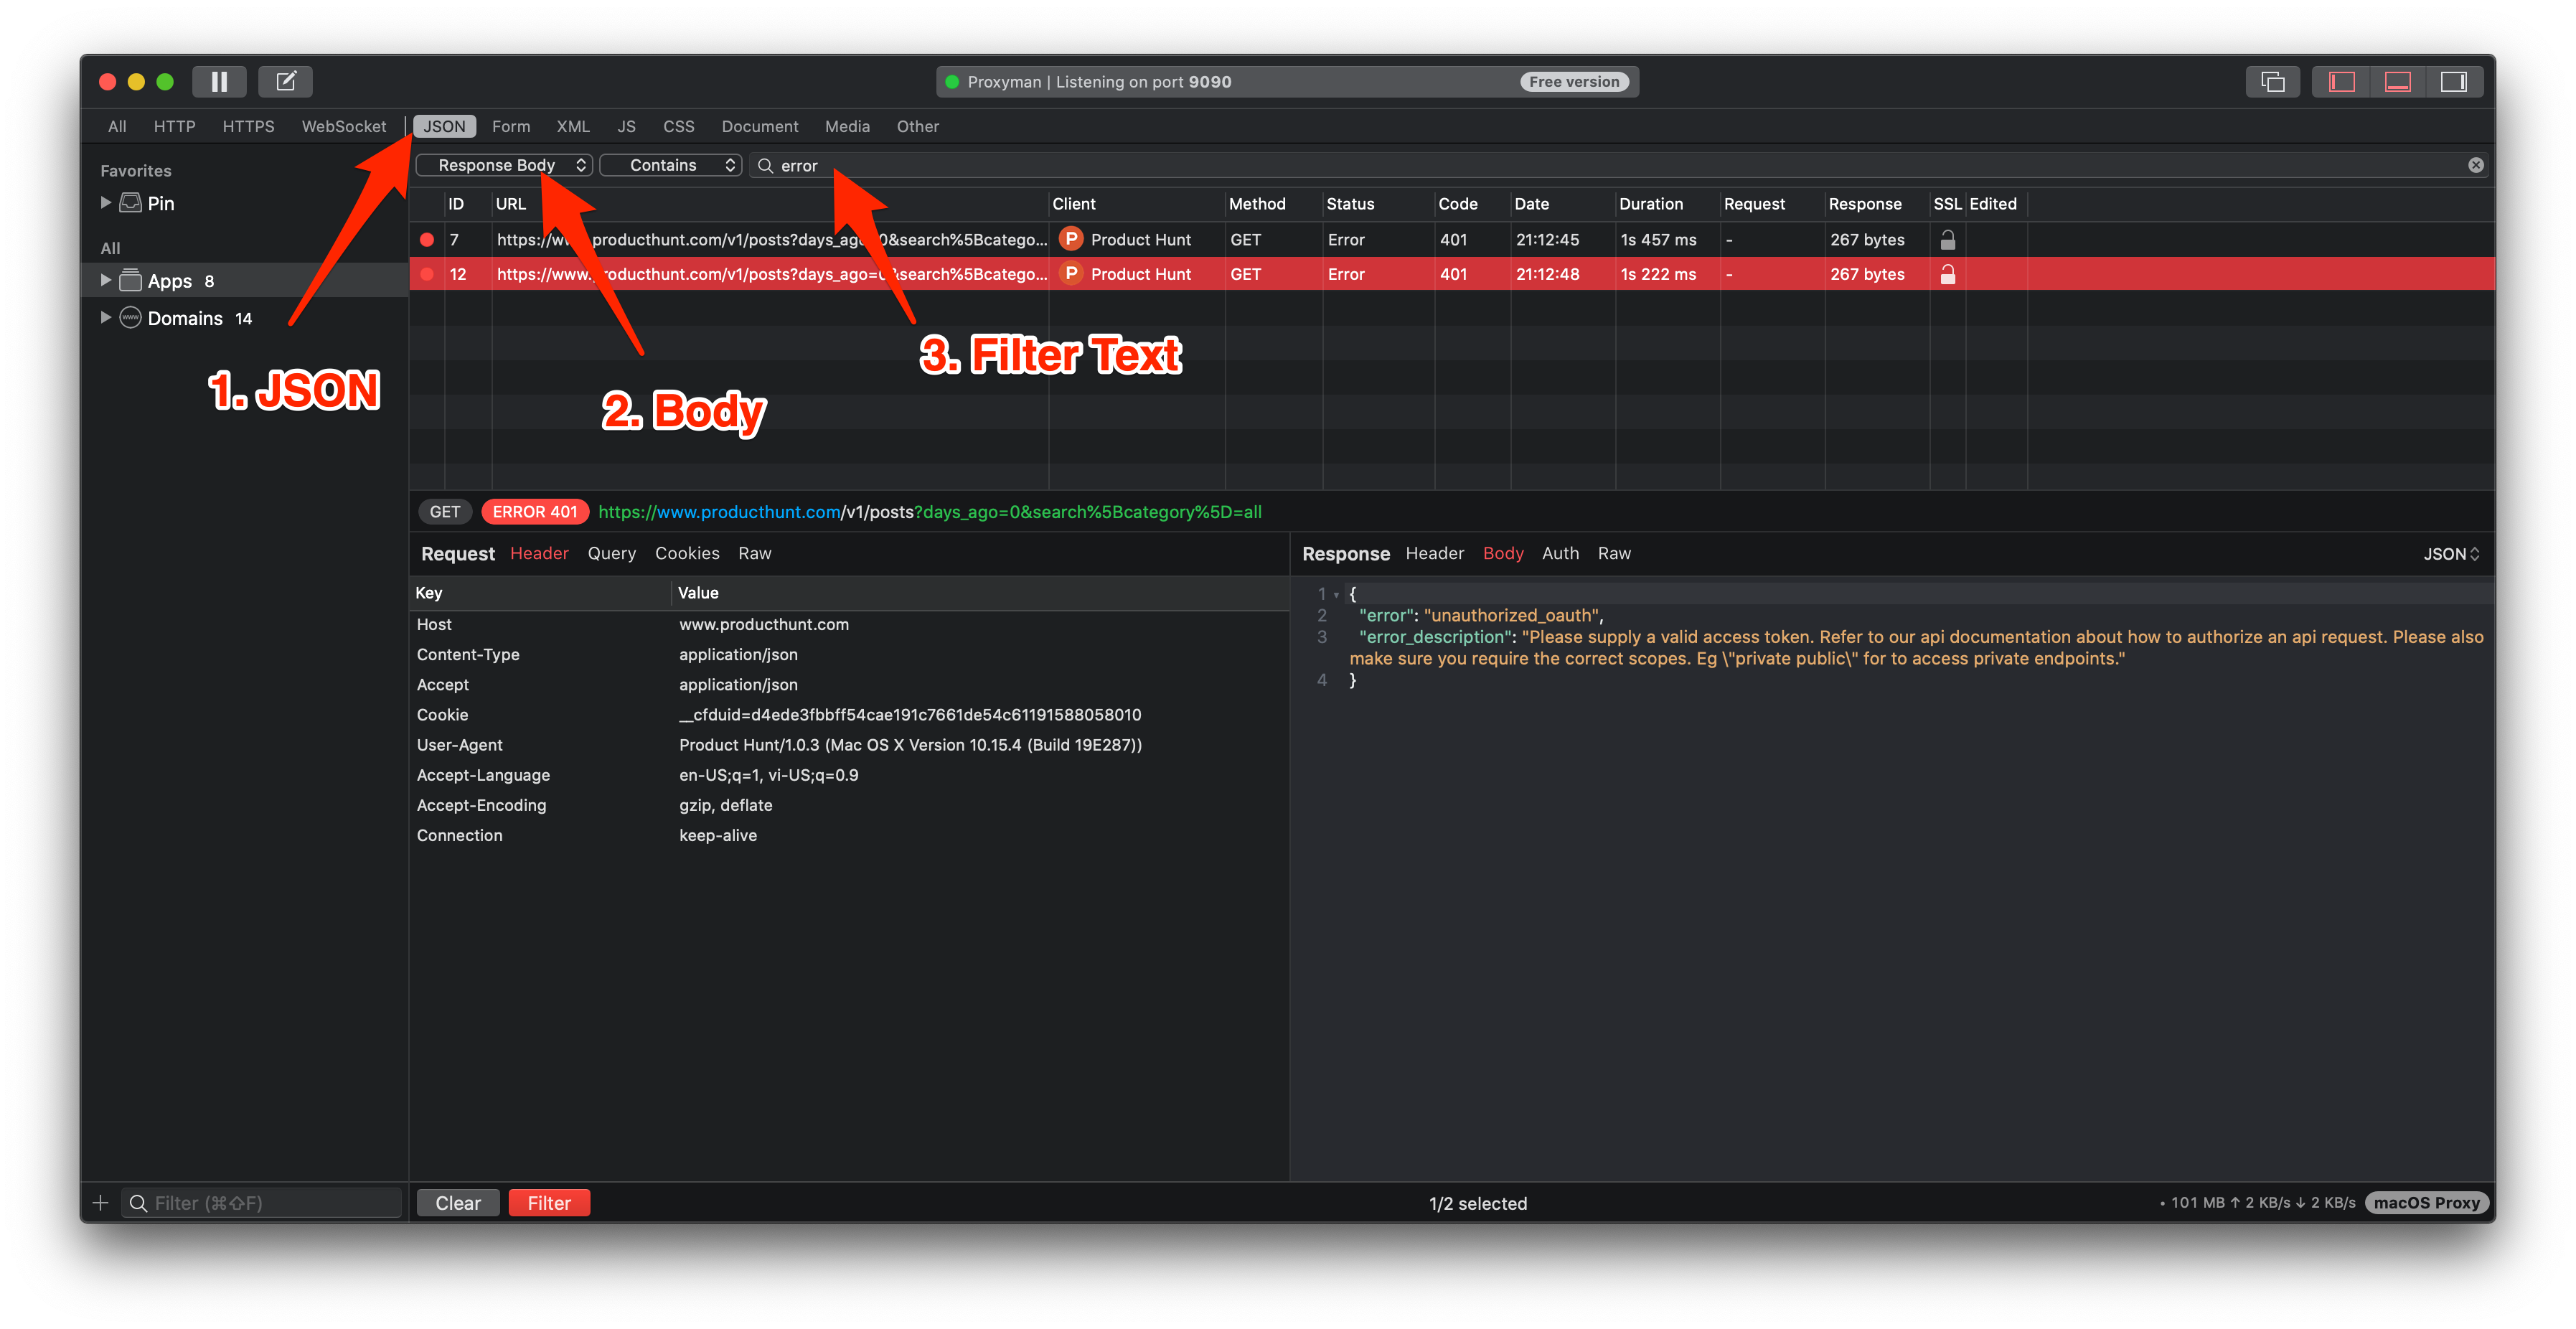Switch to the WebSocket filter tab
2576x1329 pixels.
pos(344,126)
